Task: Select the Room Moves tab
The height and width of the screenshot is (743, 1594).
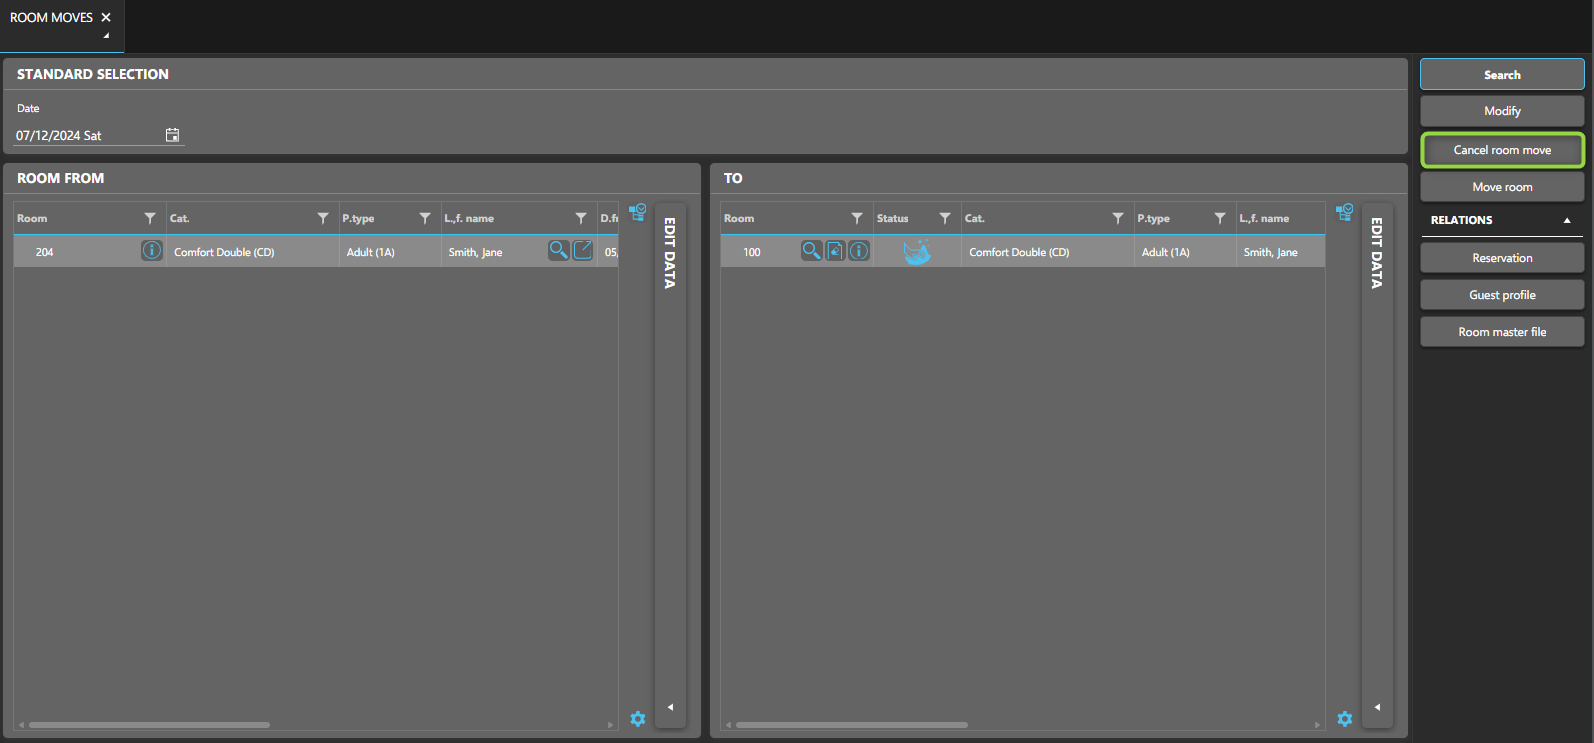Action: [51, 18]
